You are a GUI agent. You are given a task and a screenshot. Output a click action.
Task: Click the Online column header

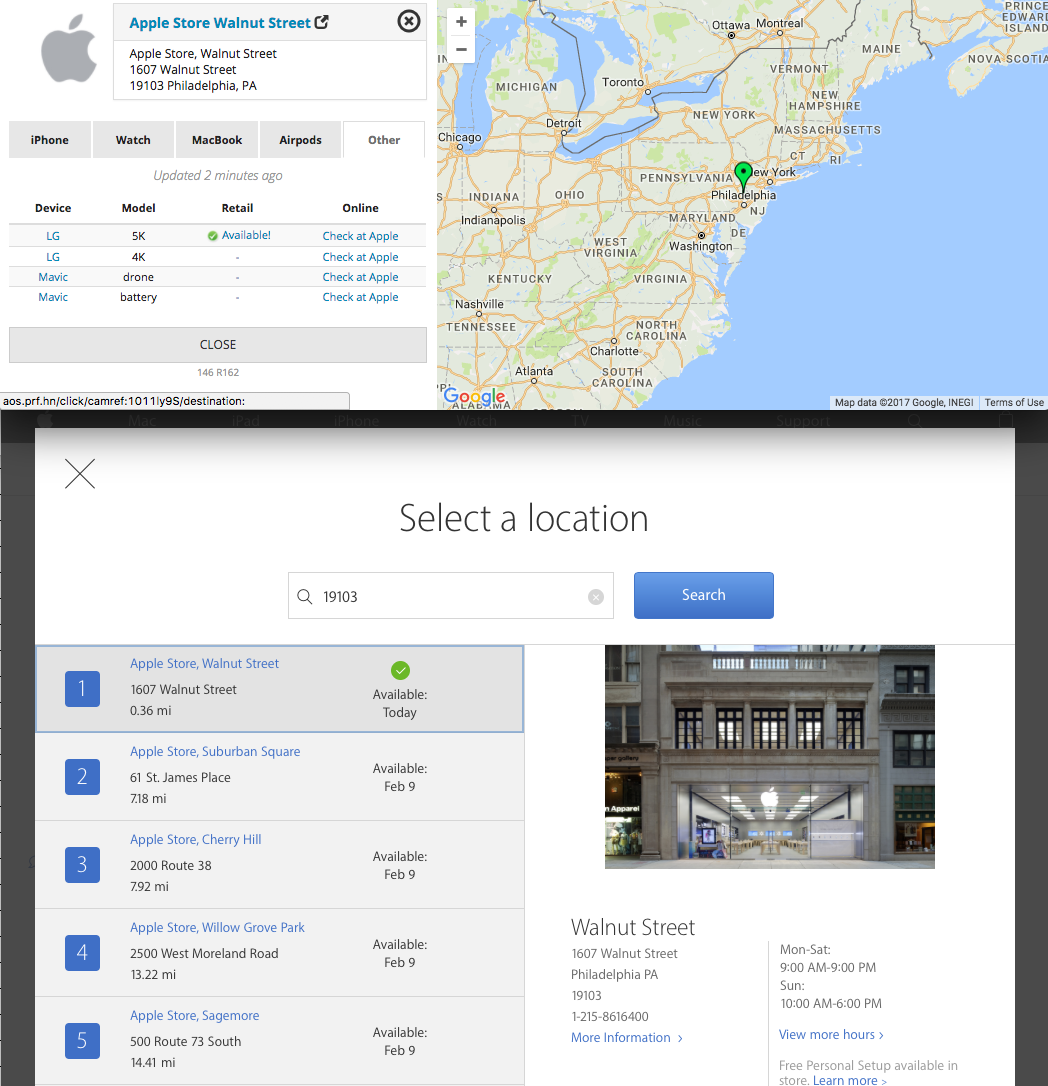click(x=360, y=208)
